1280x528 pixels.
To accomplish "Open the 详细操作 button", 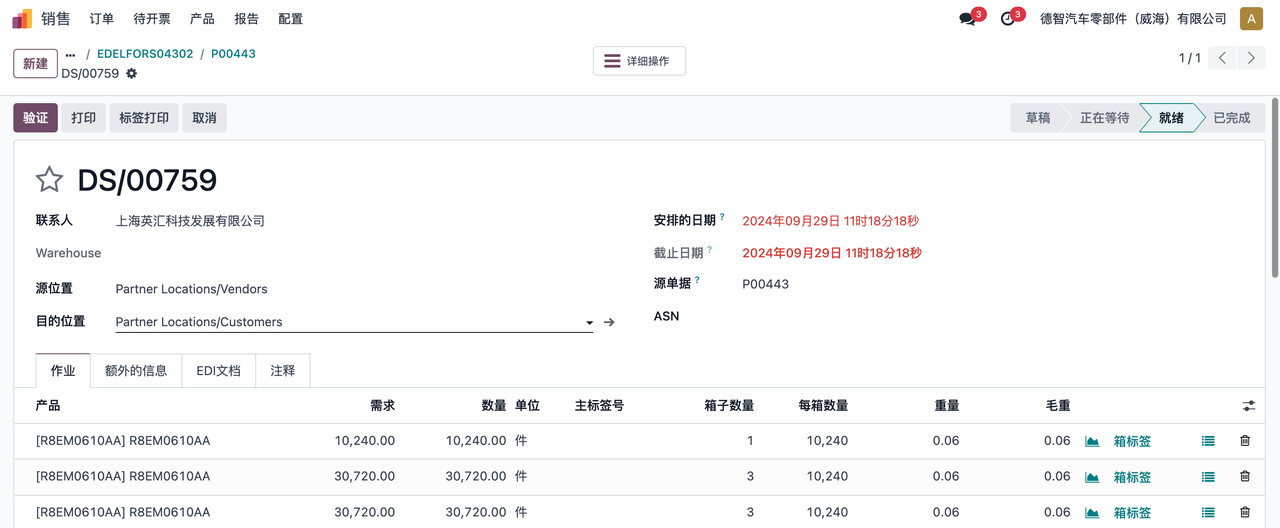I will click(x=639, y=61).
